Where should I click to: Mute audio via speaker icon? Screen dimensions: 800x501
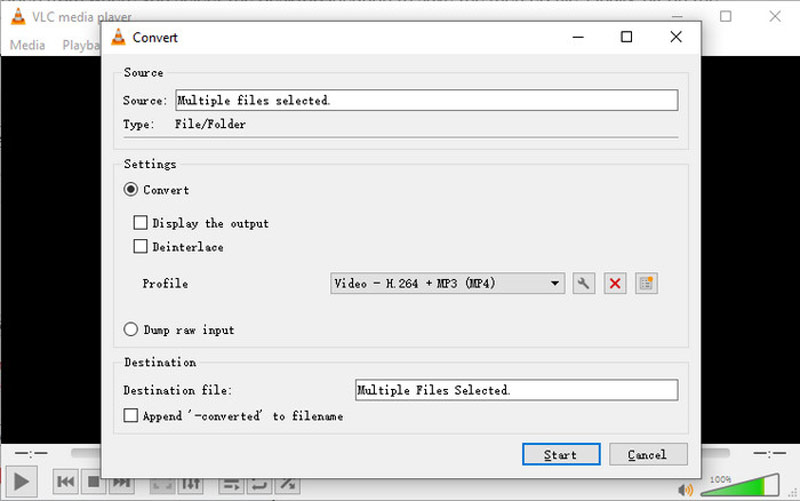(686, 490)
